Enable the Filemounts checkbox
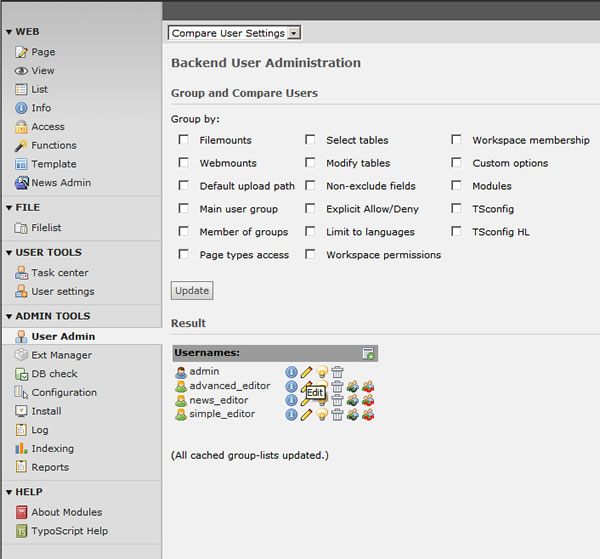 [183, 140]
